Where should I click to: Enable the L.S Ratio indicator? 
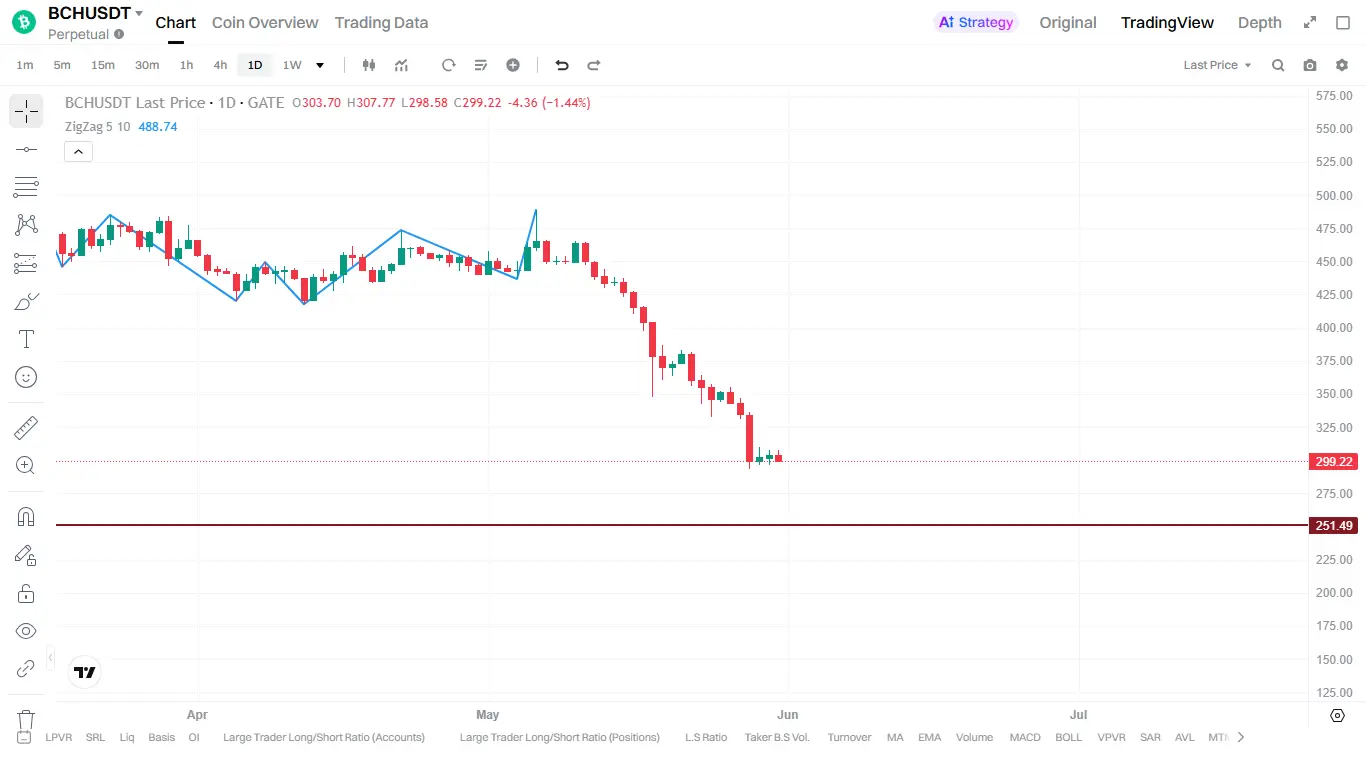(x=706, y=737)
